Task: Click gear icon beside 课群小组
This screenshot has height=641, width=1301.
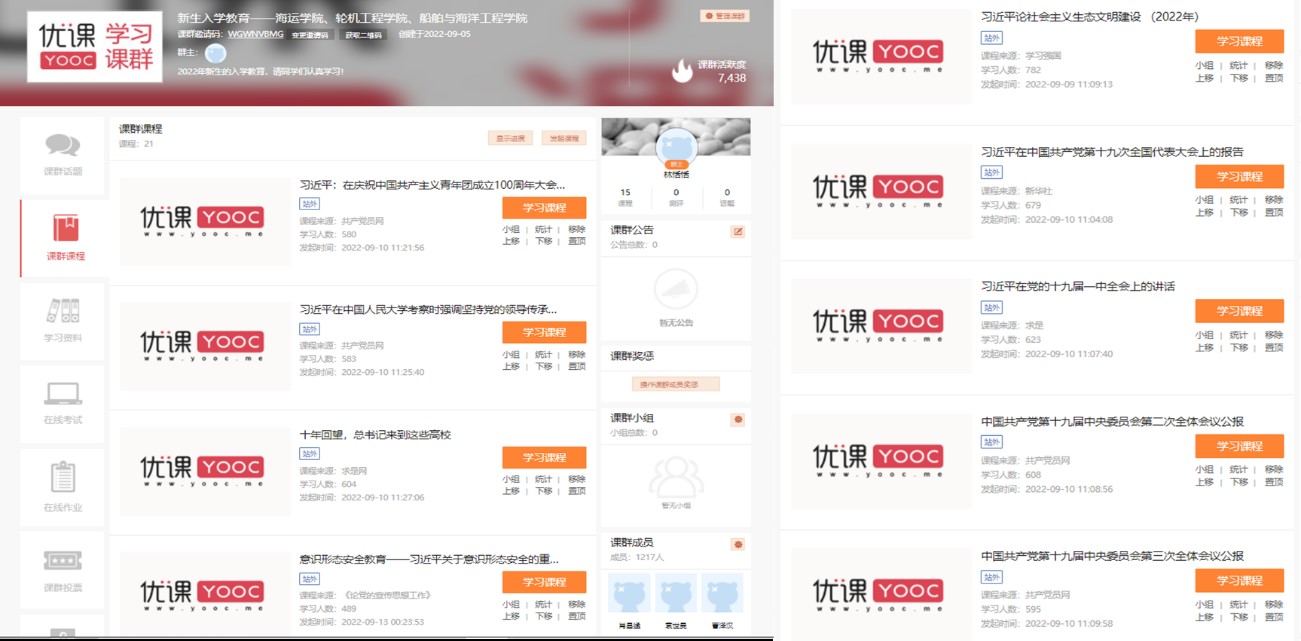Action: pyautogui.click(x=738, y=419)
